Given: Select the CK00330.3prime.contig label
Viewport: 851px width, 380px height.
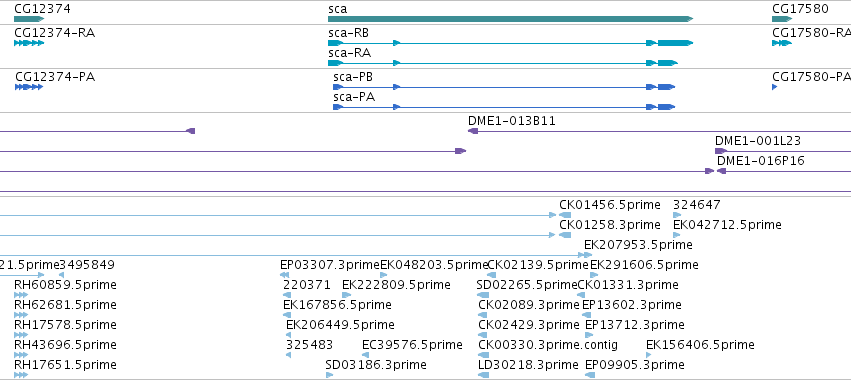Looking at the screenshot, I should click(548, 345).
